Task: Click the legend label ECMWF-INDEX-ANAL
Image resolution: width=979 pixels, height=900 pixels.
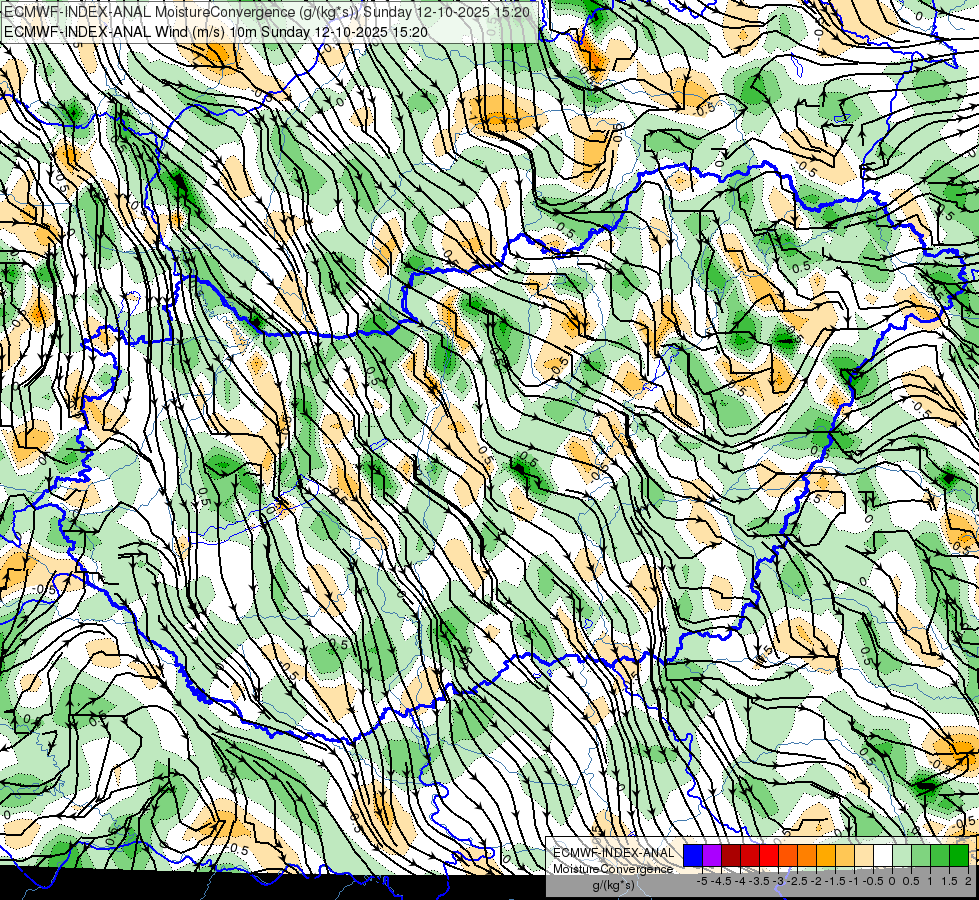Action: tap(613, 853)
